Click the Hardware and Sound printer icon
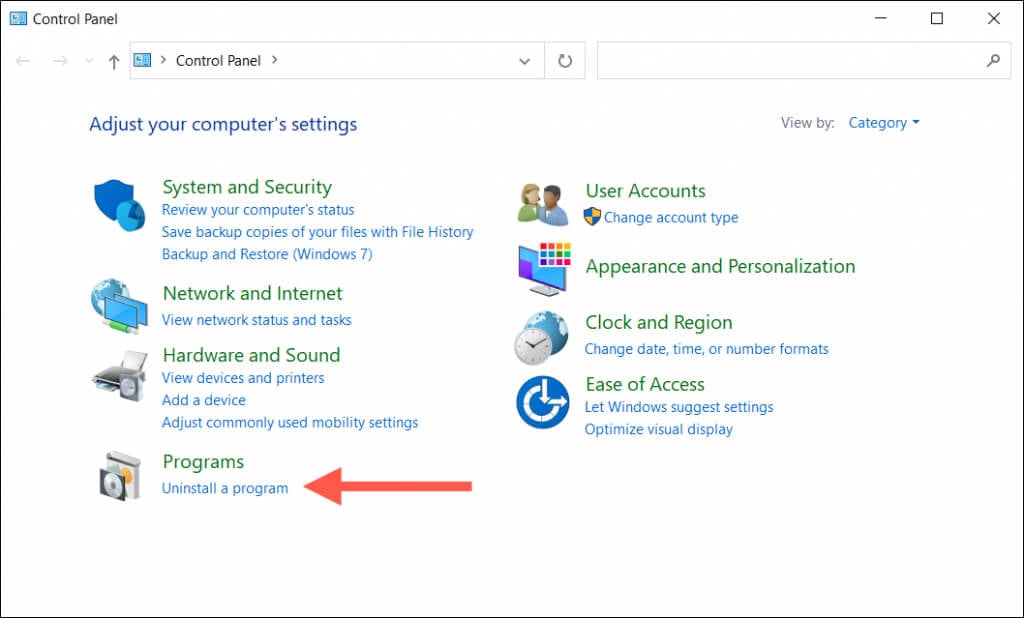 (x=120, y=376)
